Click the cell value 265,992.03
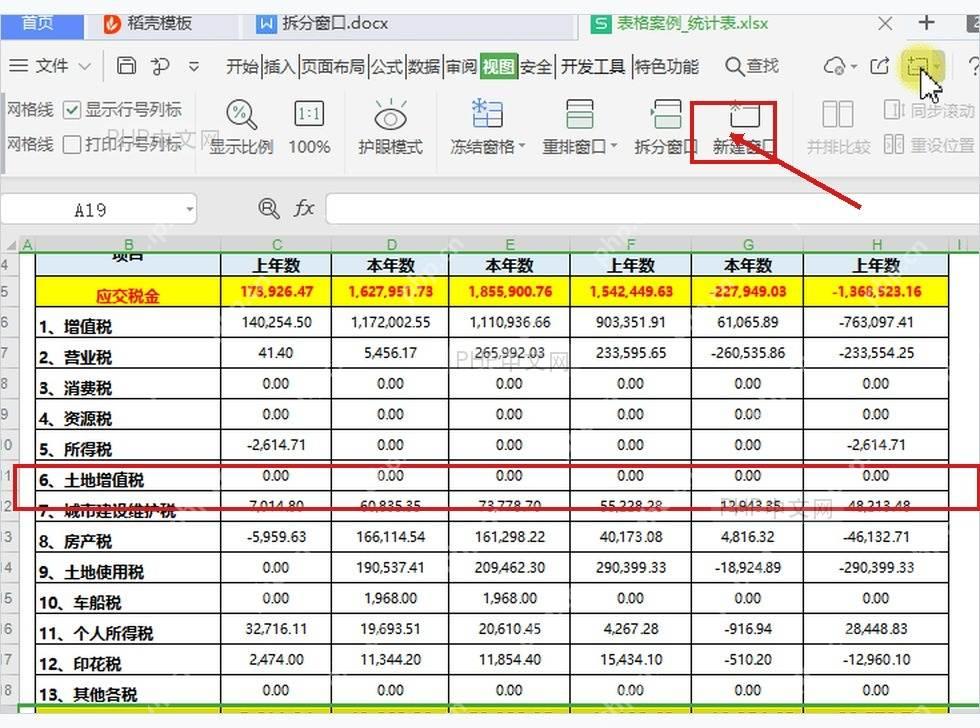Screen dimensions: 980x728 click(509, 353)
